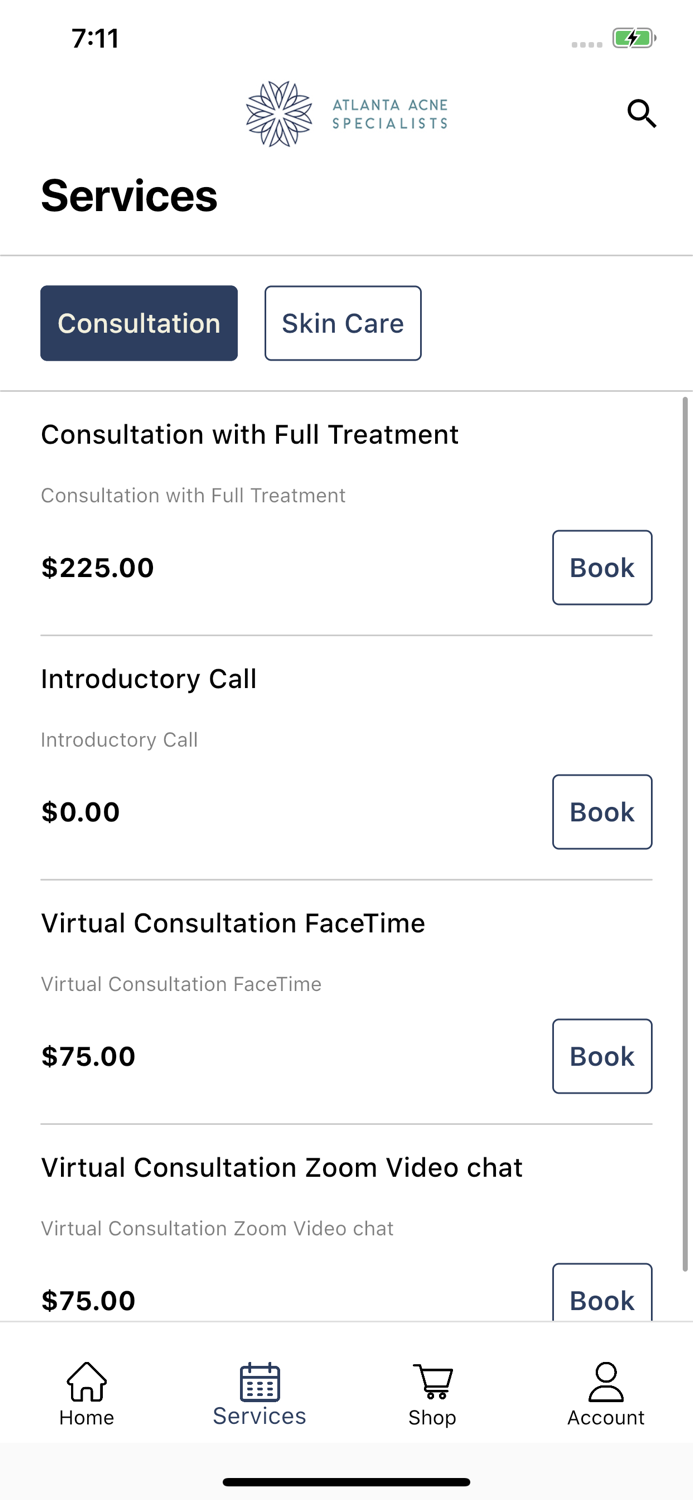Book the free Introductory Call
Image resolution: width=693 pixels, height=1500 pixels.
point(601,811)
